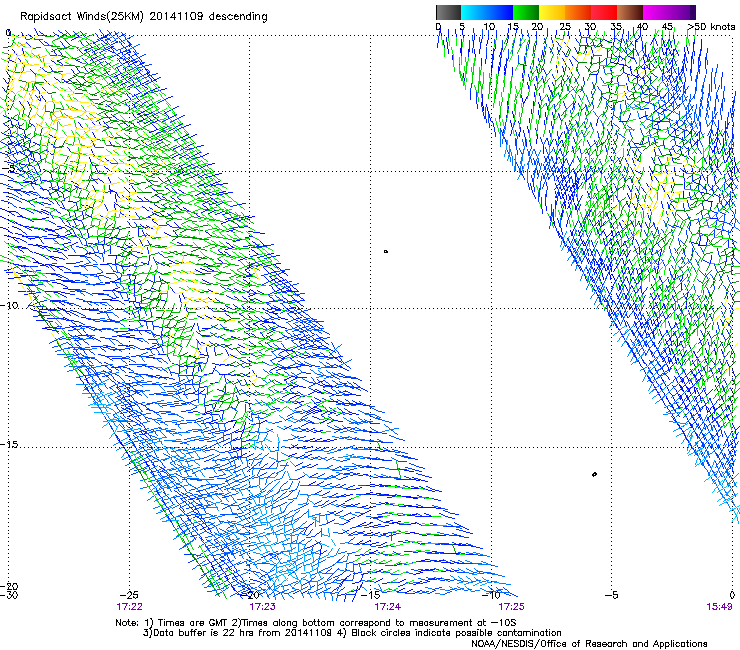
Task: Click the 17:22 pass time label
Action: 129,607
